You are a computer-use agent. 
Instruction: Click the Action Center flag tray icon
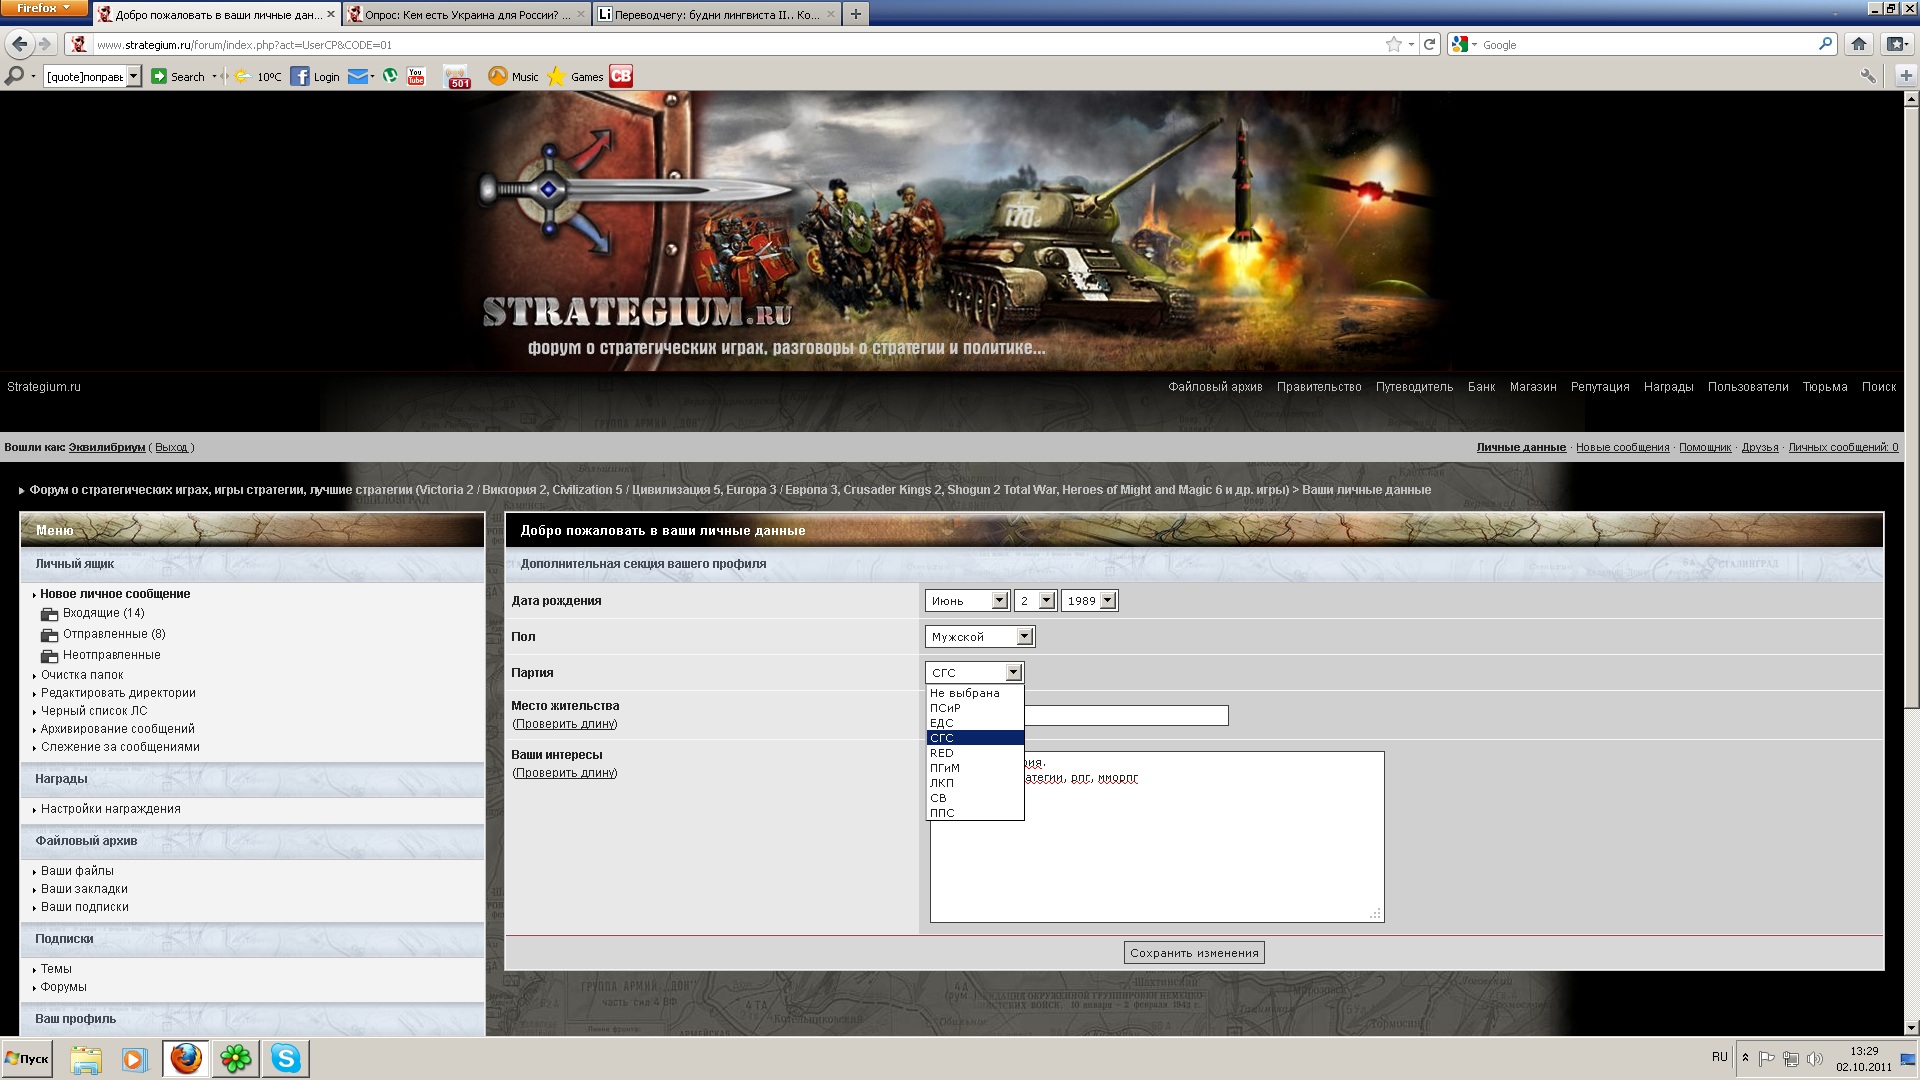(1767, 1058)
